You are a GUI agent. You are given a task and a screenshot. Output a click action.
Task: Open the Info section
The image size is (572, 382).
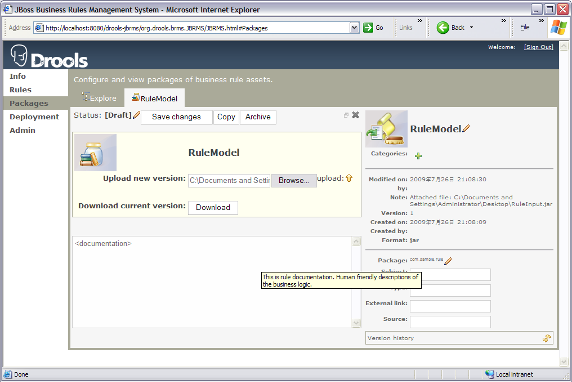(18, 76)
